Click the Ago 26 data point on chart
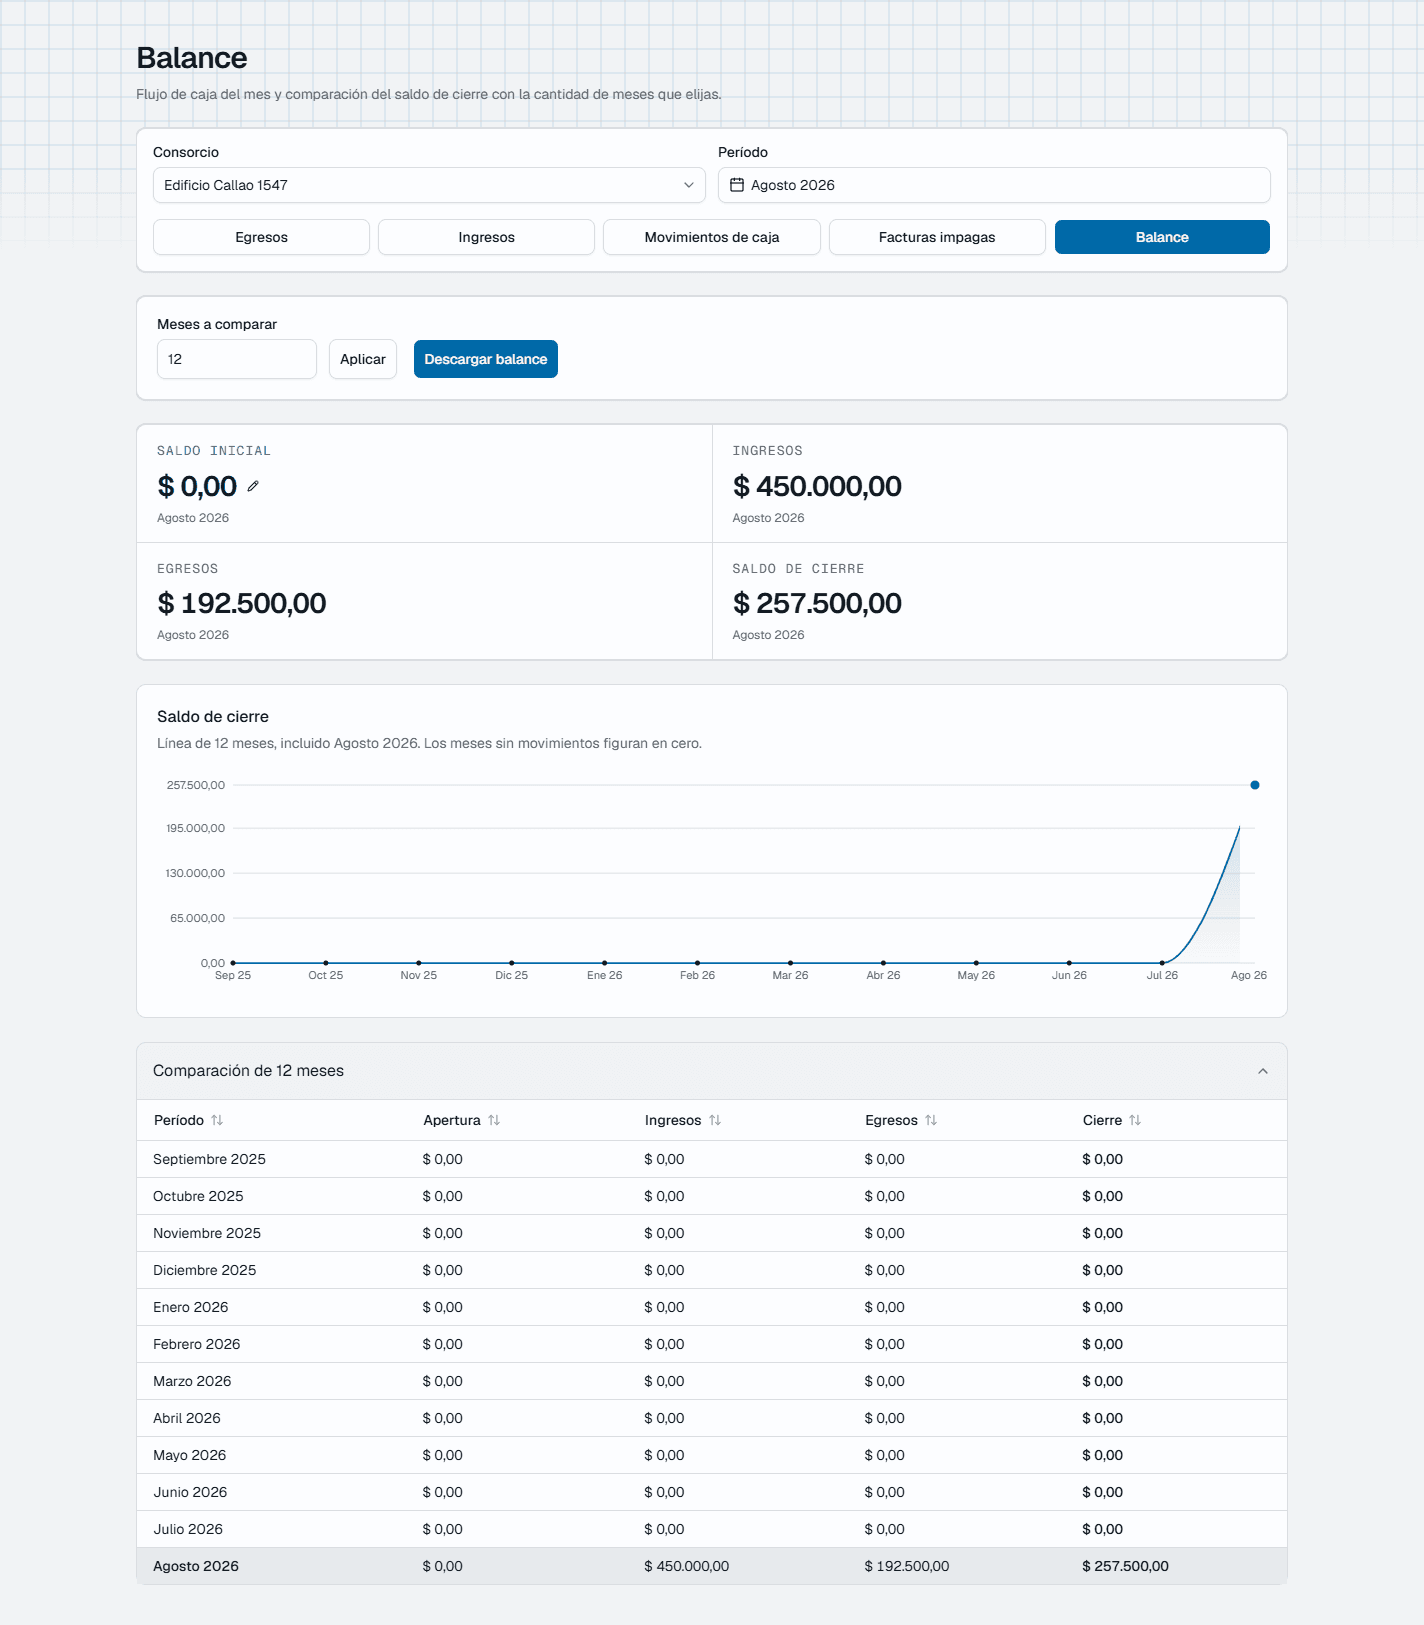The height and width of the screenshot is (1625, 1424). pyautogui.click(x=1255, y=785)
